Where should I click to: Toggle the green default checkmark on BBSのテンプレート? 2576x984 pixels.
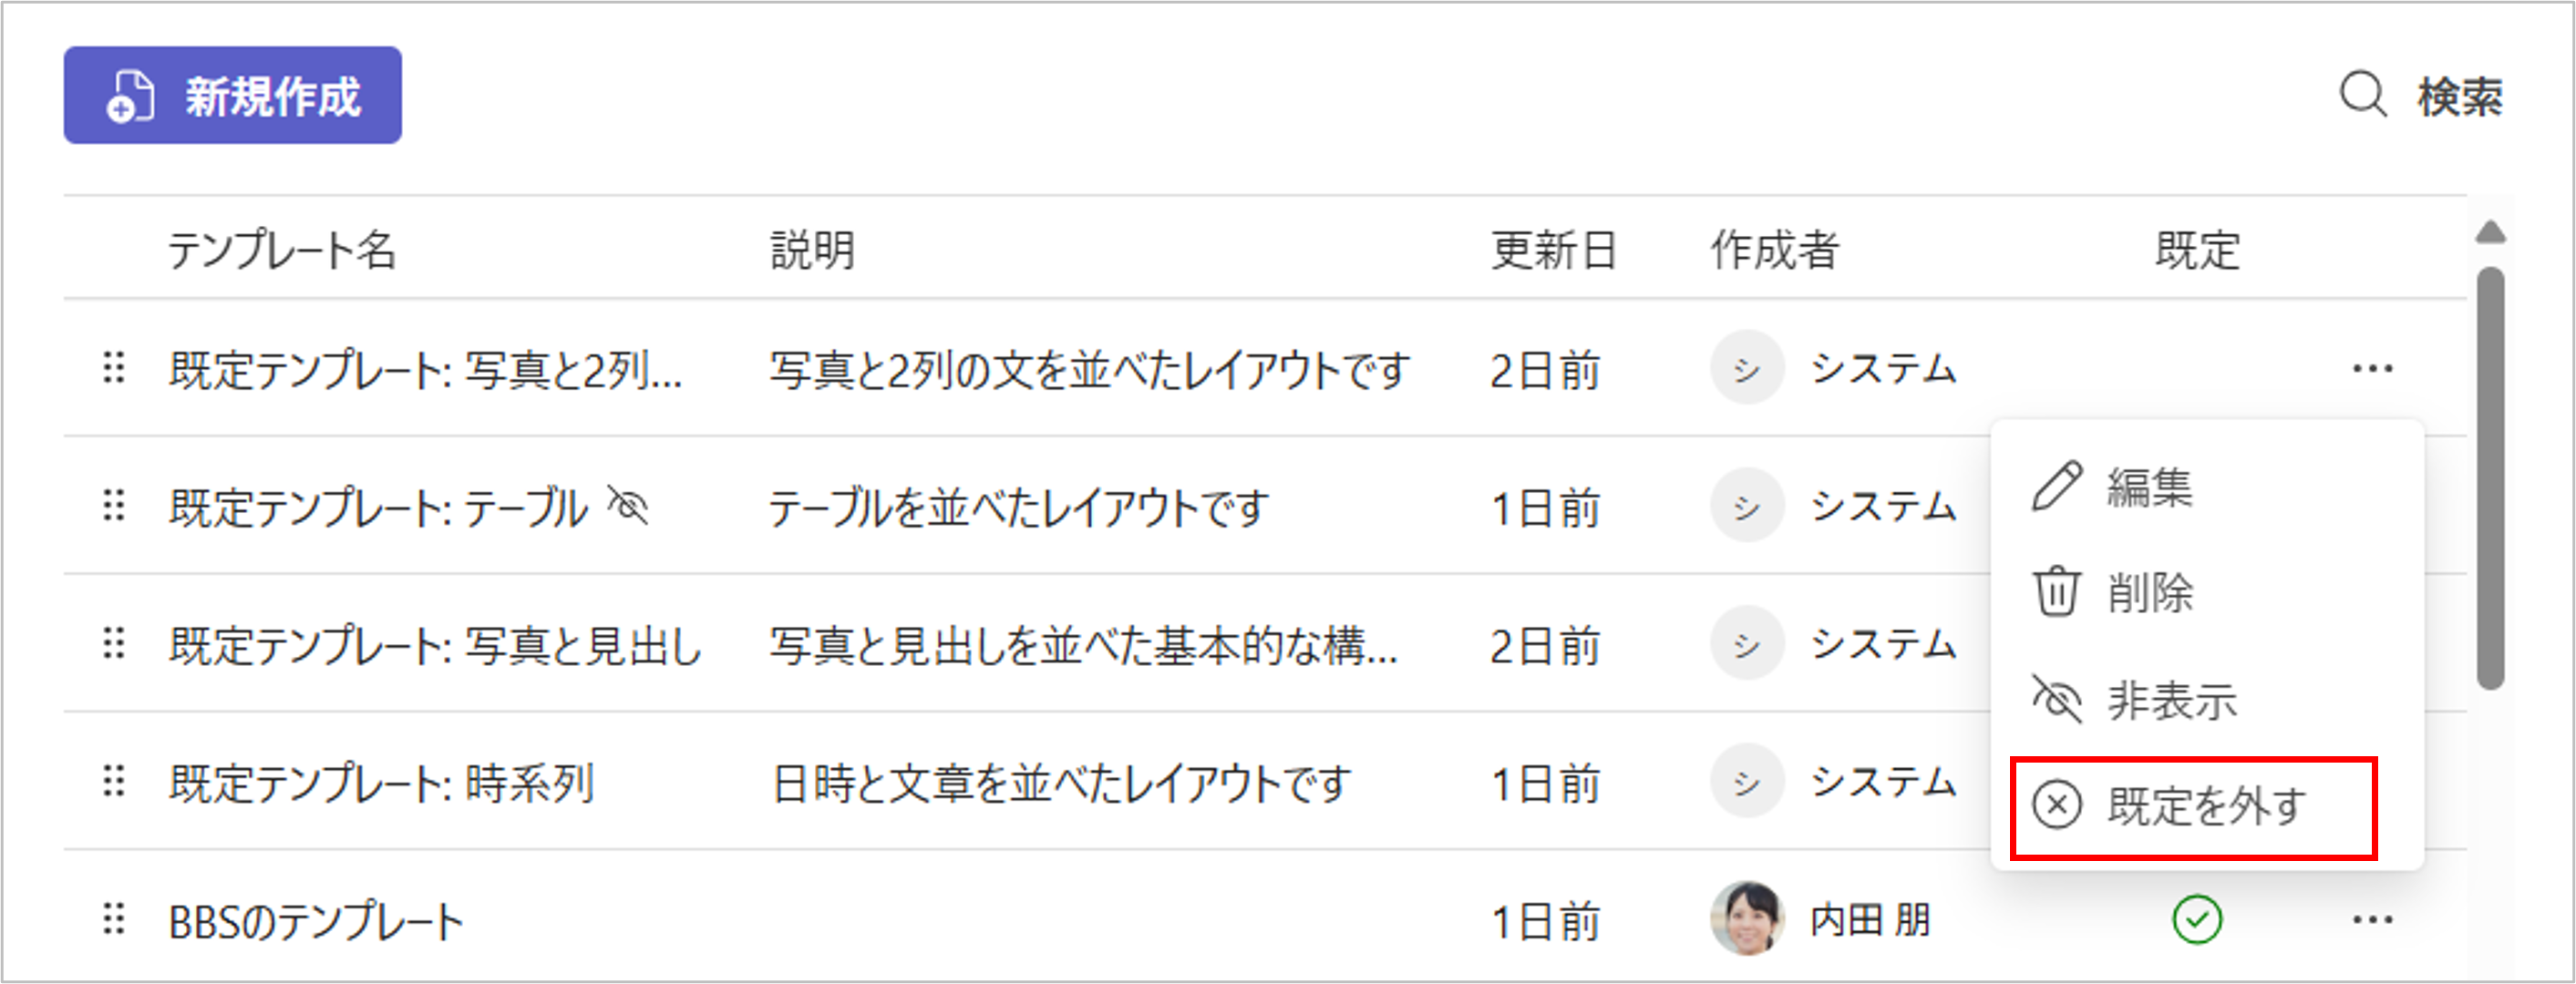click(2197, 920)
